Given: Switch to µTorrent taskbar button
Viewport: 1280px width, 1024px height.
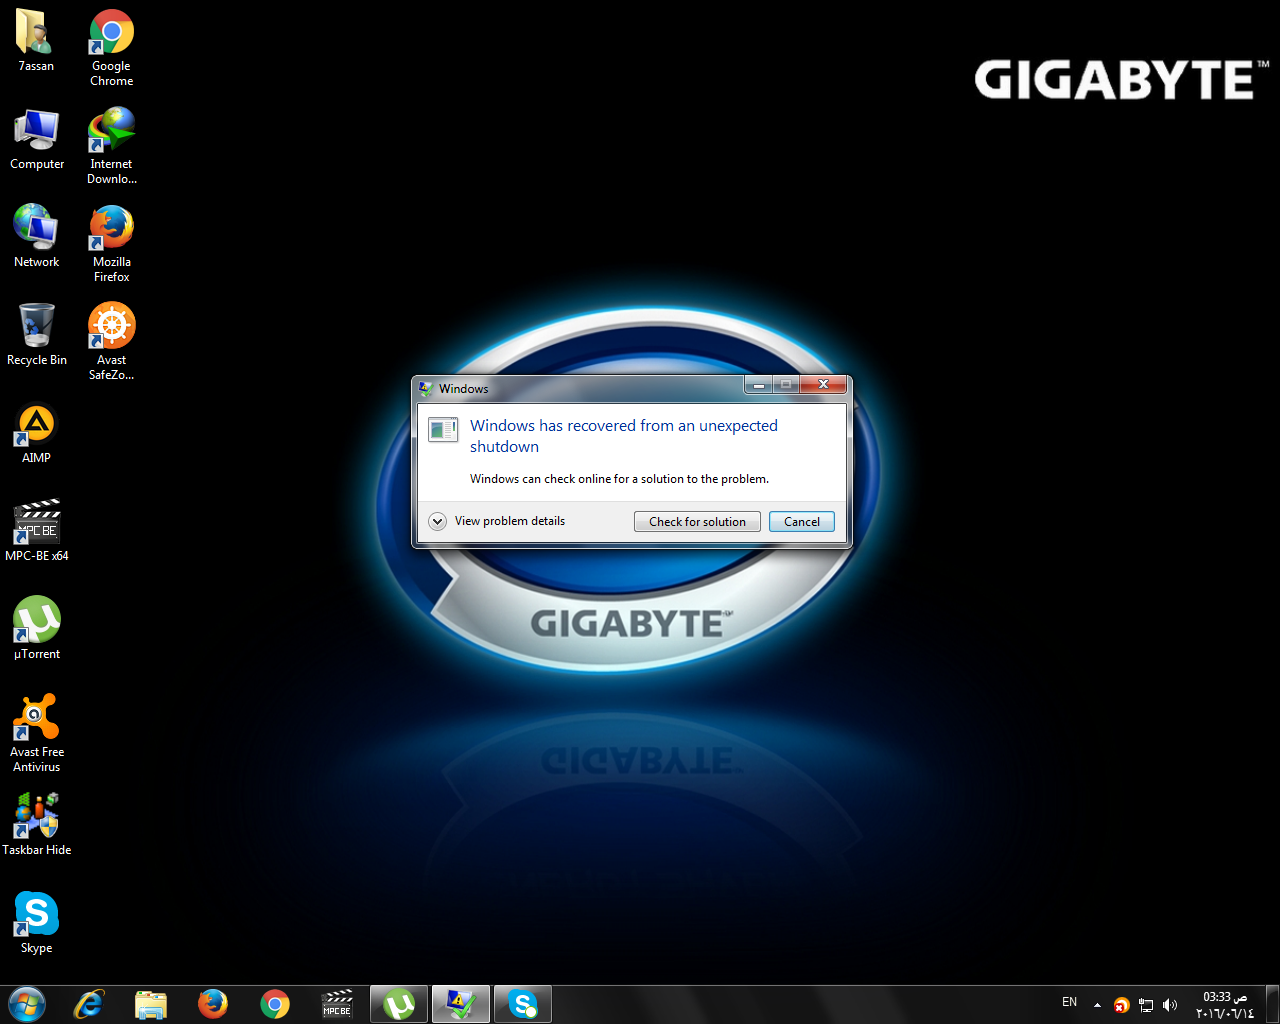Looking at the screenshot, I should (x=399, y=1004).
